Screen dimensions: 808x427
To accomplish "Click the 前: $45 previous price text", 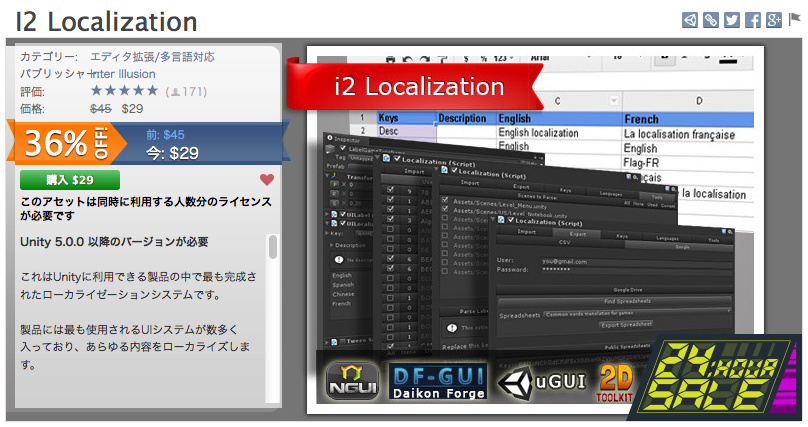I will pyautogui.click(x=165, y=135).
